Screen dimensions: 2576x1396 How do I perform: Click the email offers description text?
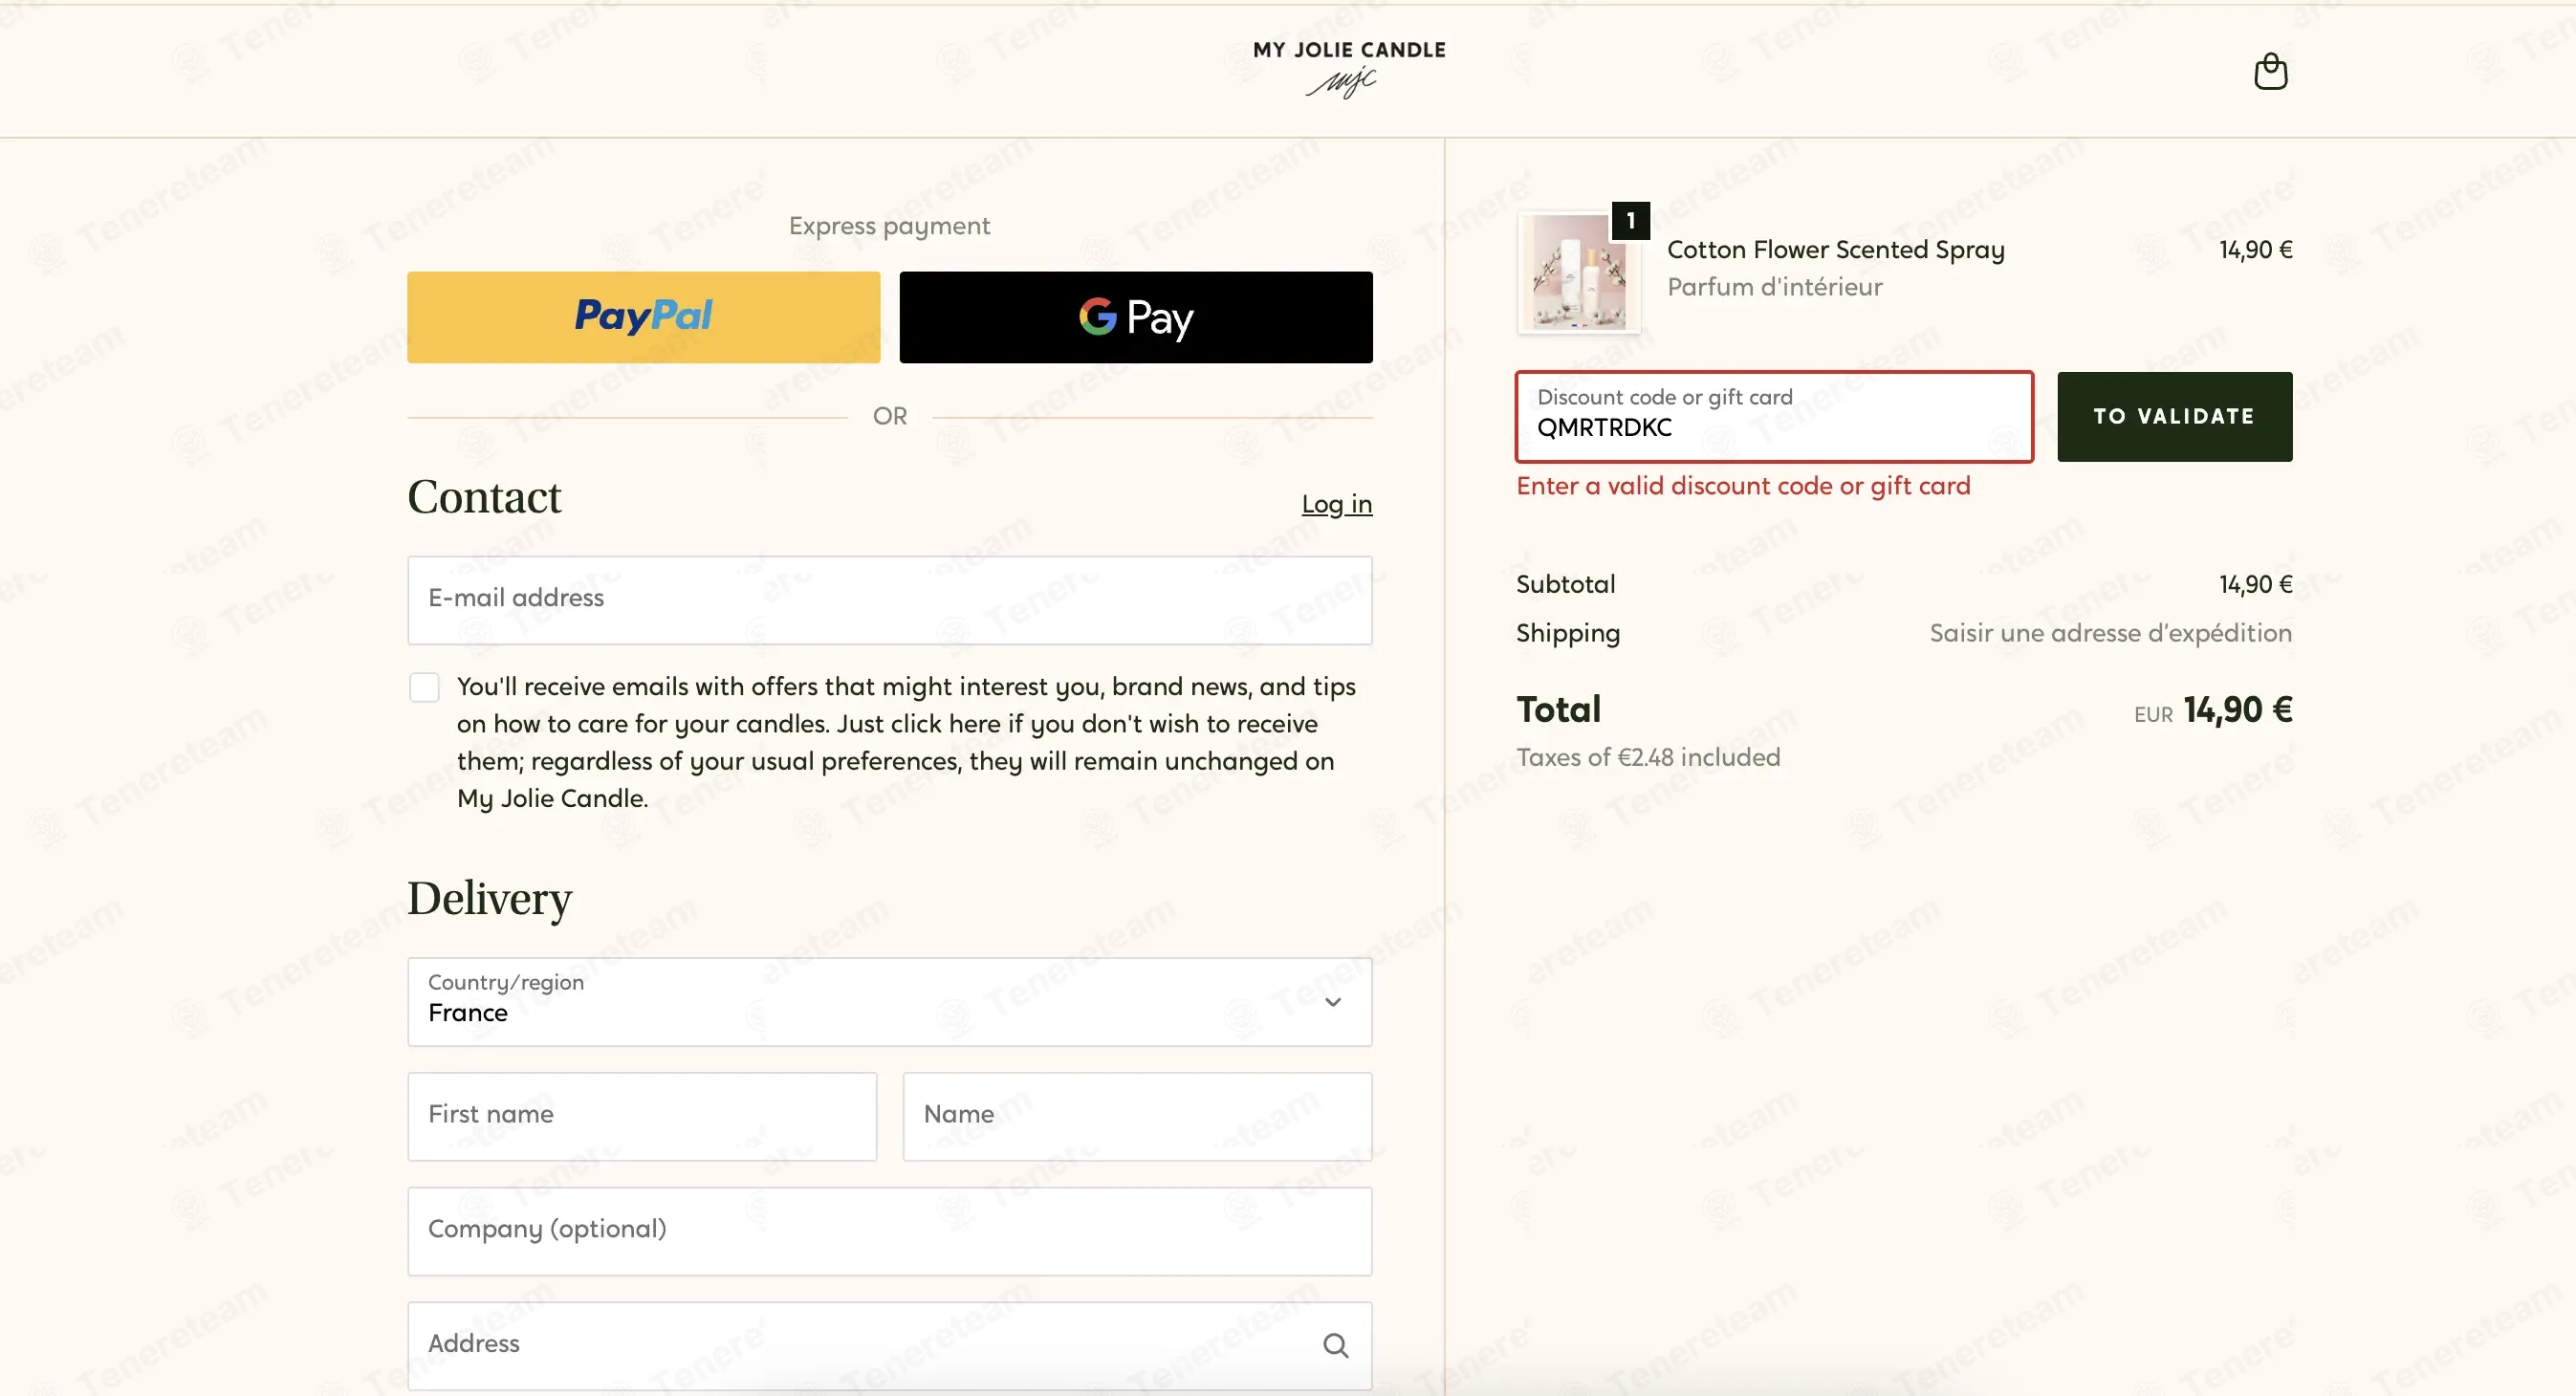(x=906, y=742)
